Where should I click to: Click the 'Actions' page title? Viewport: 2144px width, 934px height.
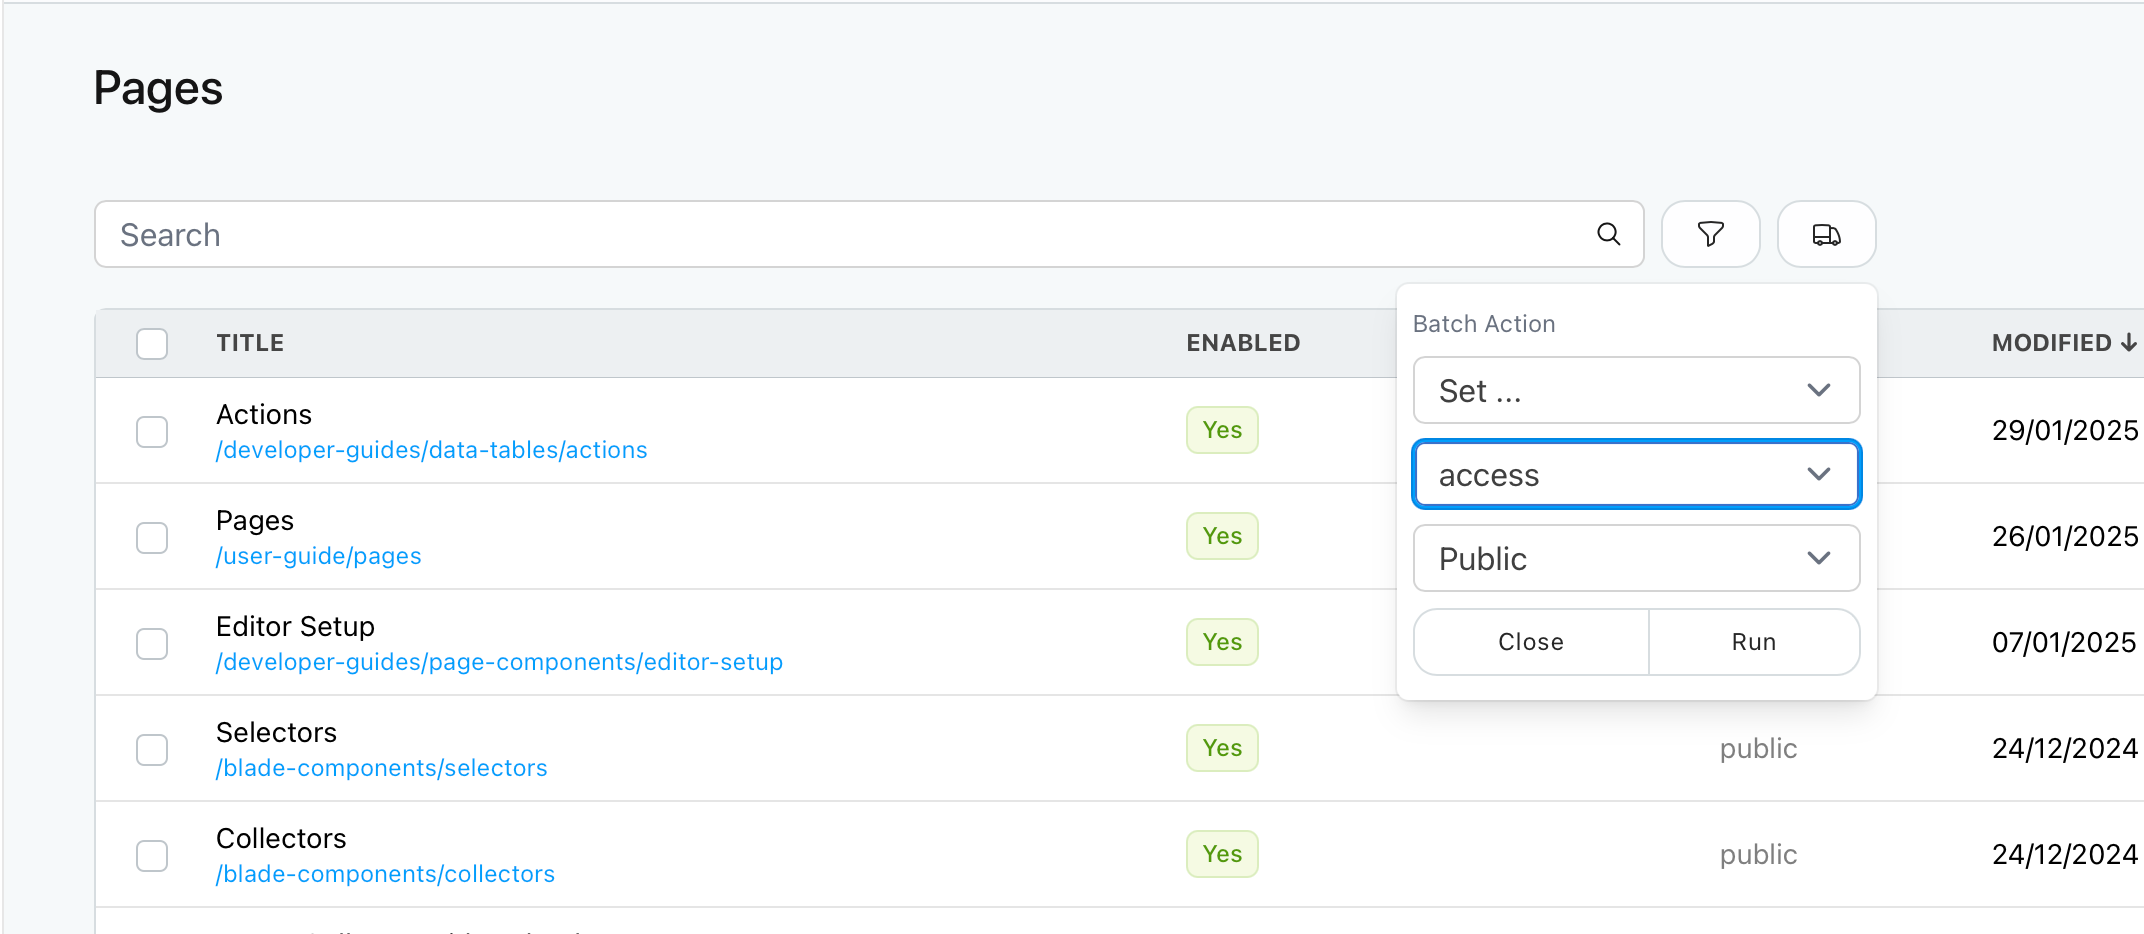pos(264,415)
